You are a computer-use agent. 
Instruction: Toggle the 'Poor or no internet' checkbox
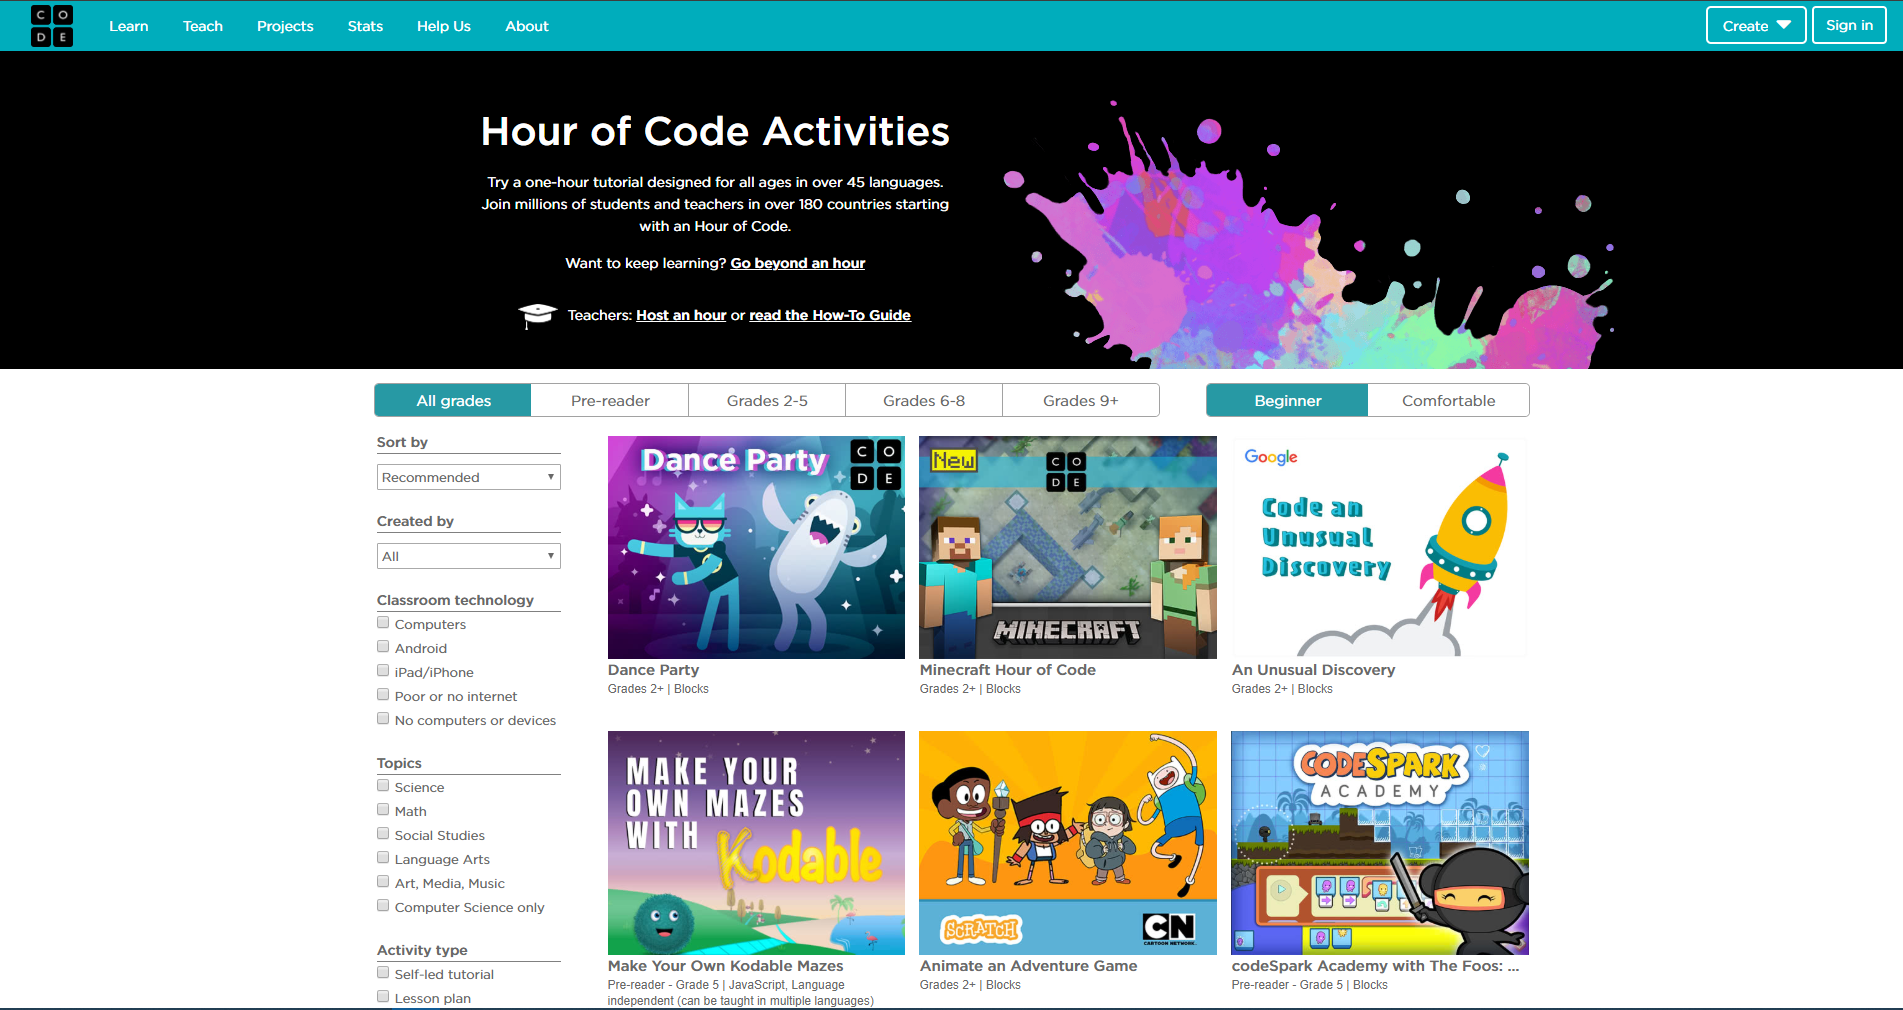383,695
